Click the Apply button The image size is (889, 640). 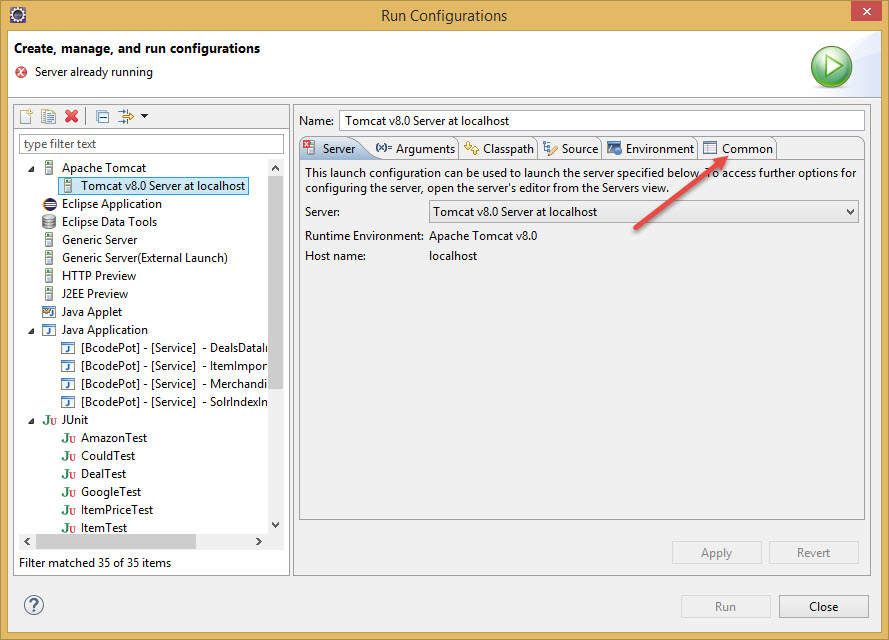pyautogui.click(x=717, y=553)
